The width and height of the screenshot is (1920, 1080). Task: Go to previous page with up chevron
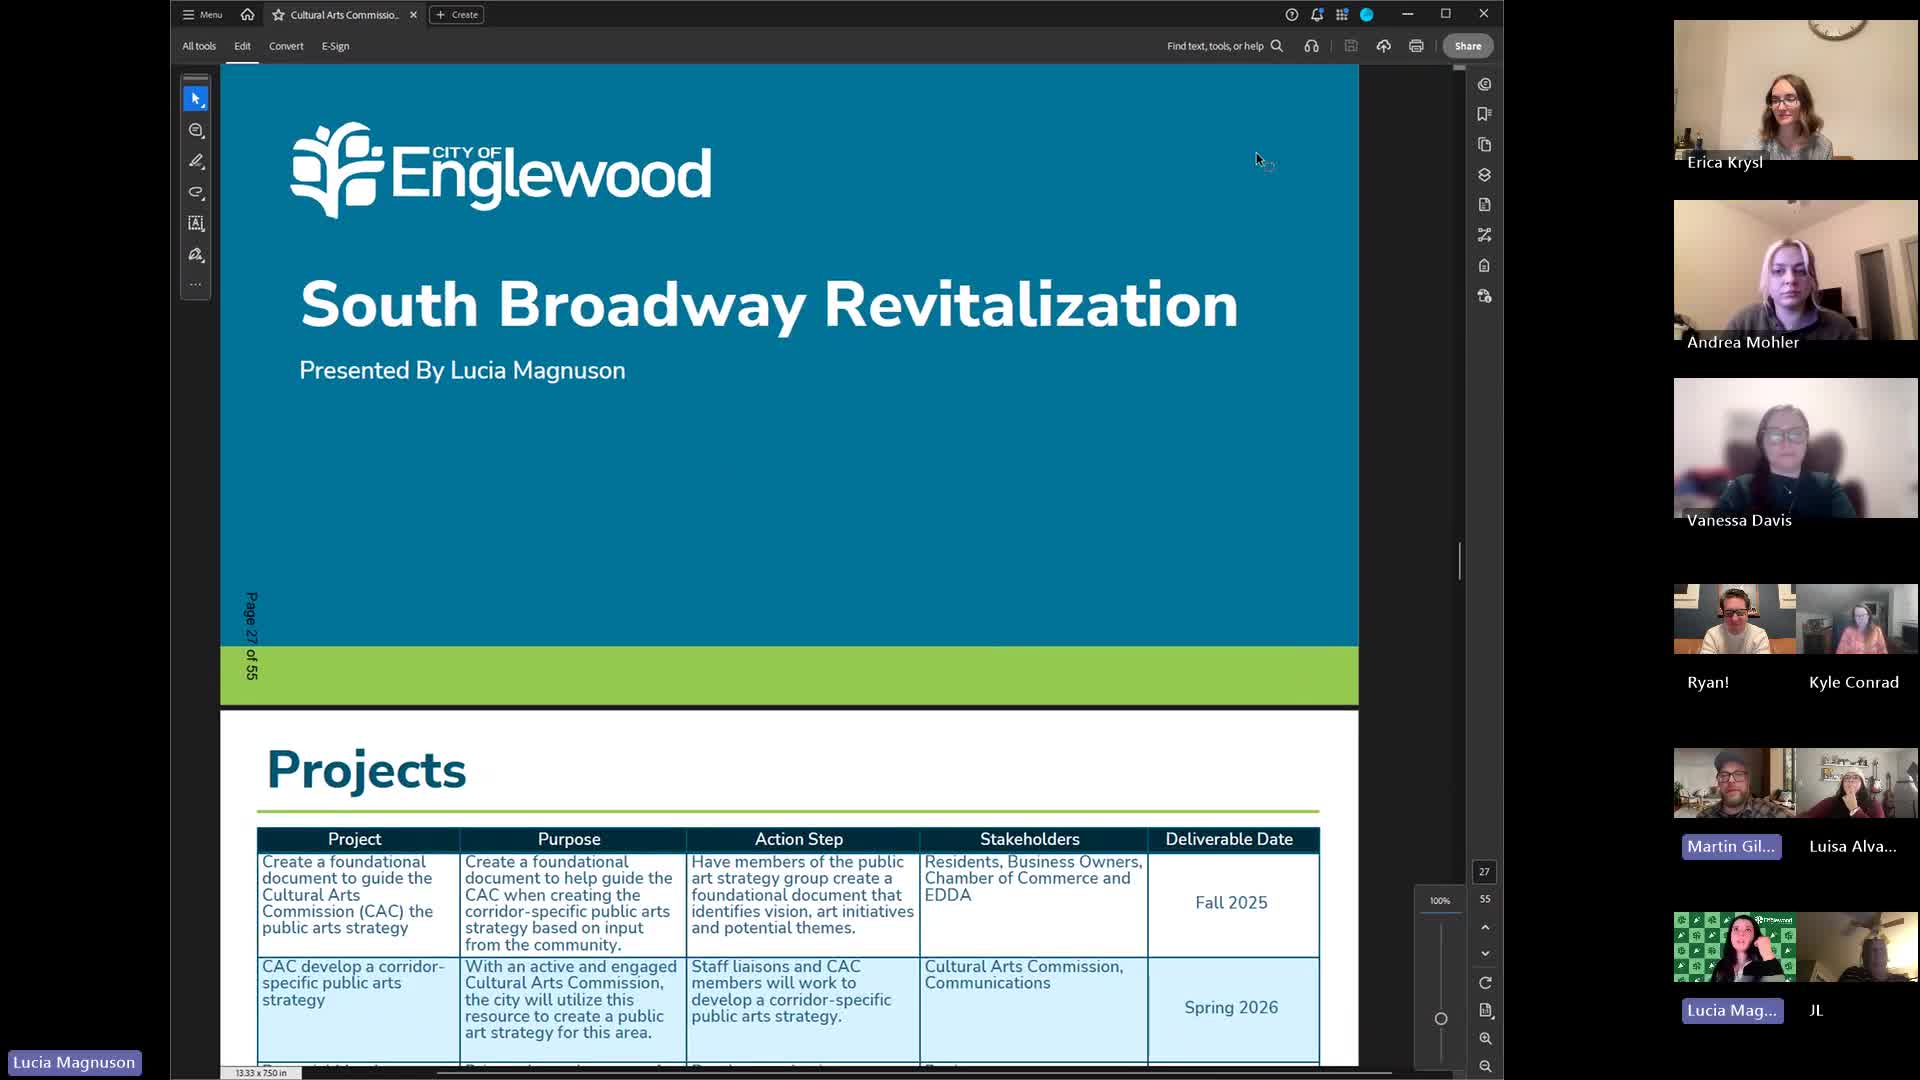coord(1484,927)
